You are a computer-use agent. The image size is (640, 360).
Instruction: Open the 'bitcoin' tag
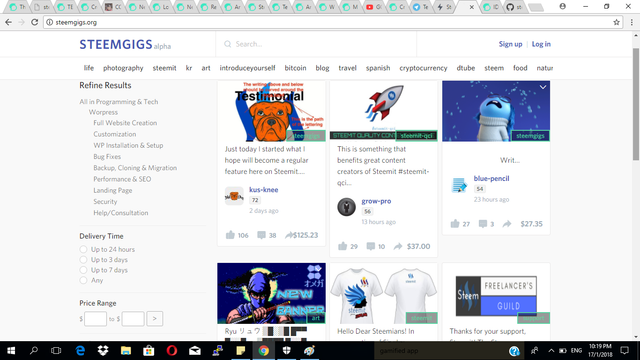(295, 68)
